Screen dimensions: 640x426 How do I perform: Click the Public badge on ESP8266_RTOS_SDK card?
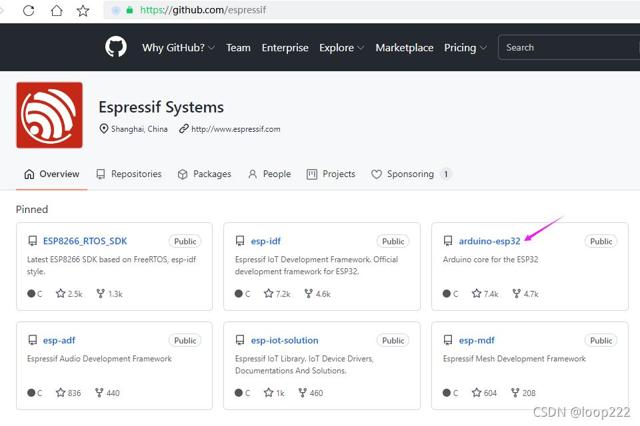[x=185, y=241]
